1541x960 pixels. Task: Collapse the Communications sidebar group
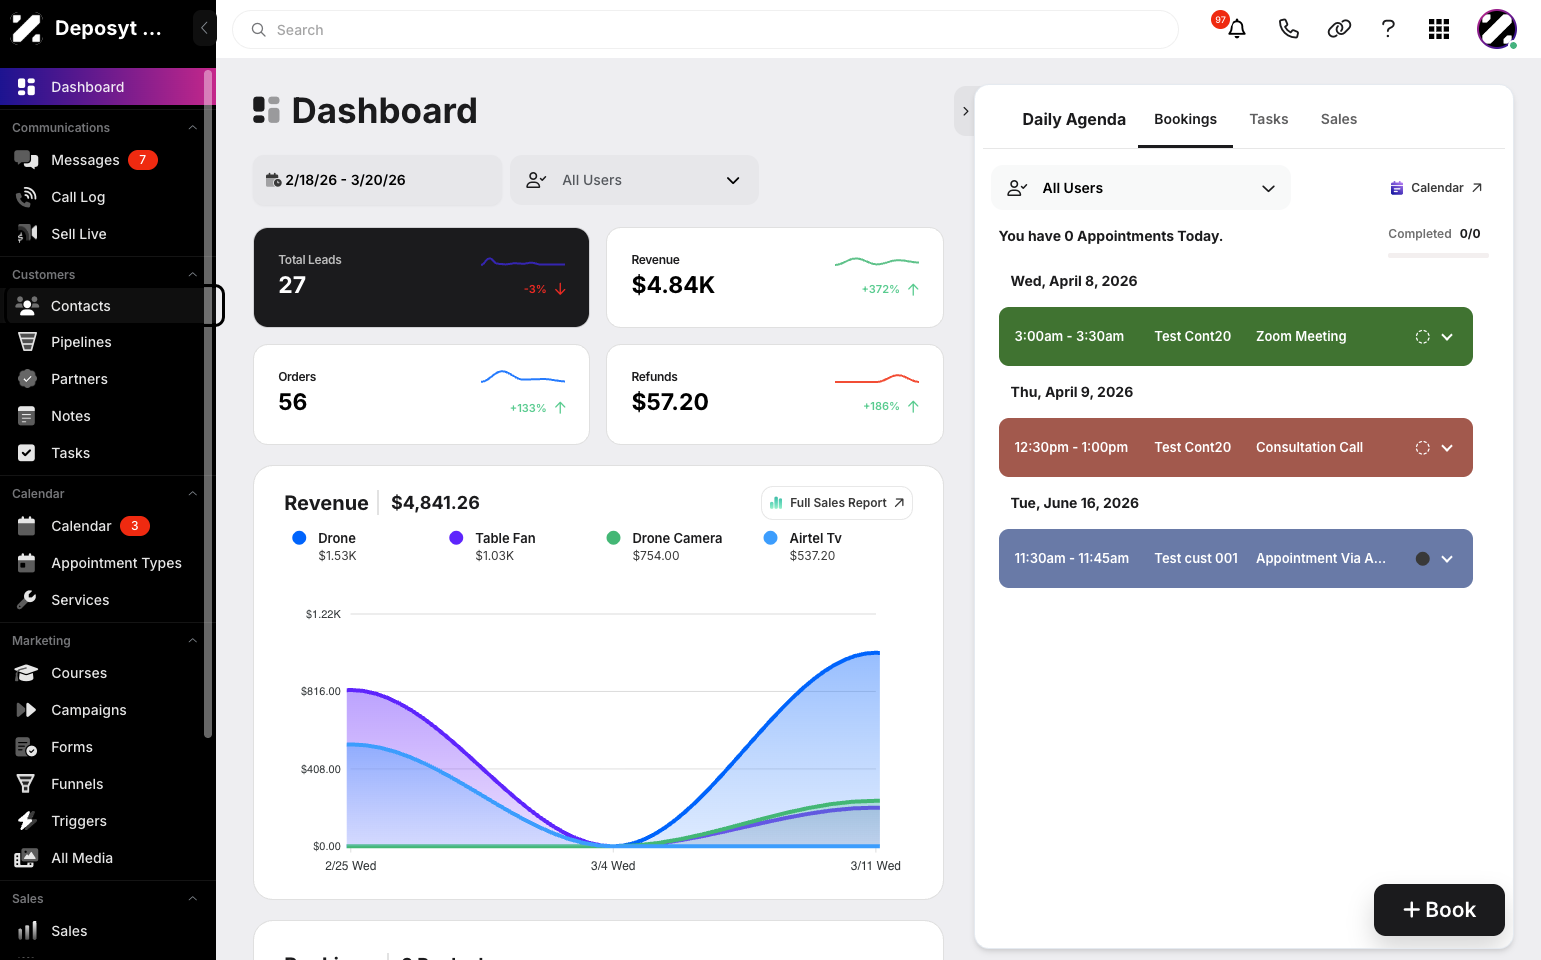pos(192,128)
